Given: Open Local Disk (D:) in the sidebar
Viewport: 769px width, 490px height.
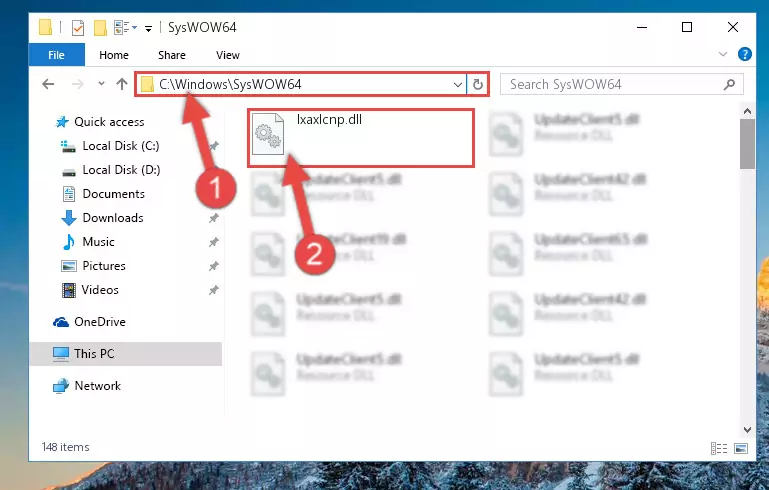Looking at the screenshot, I should pyautogui.click(x=121, y=170).
